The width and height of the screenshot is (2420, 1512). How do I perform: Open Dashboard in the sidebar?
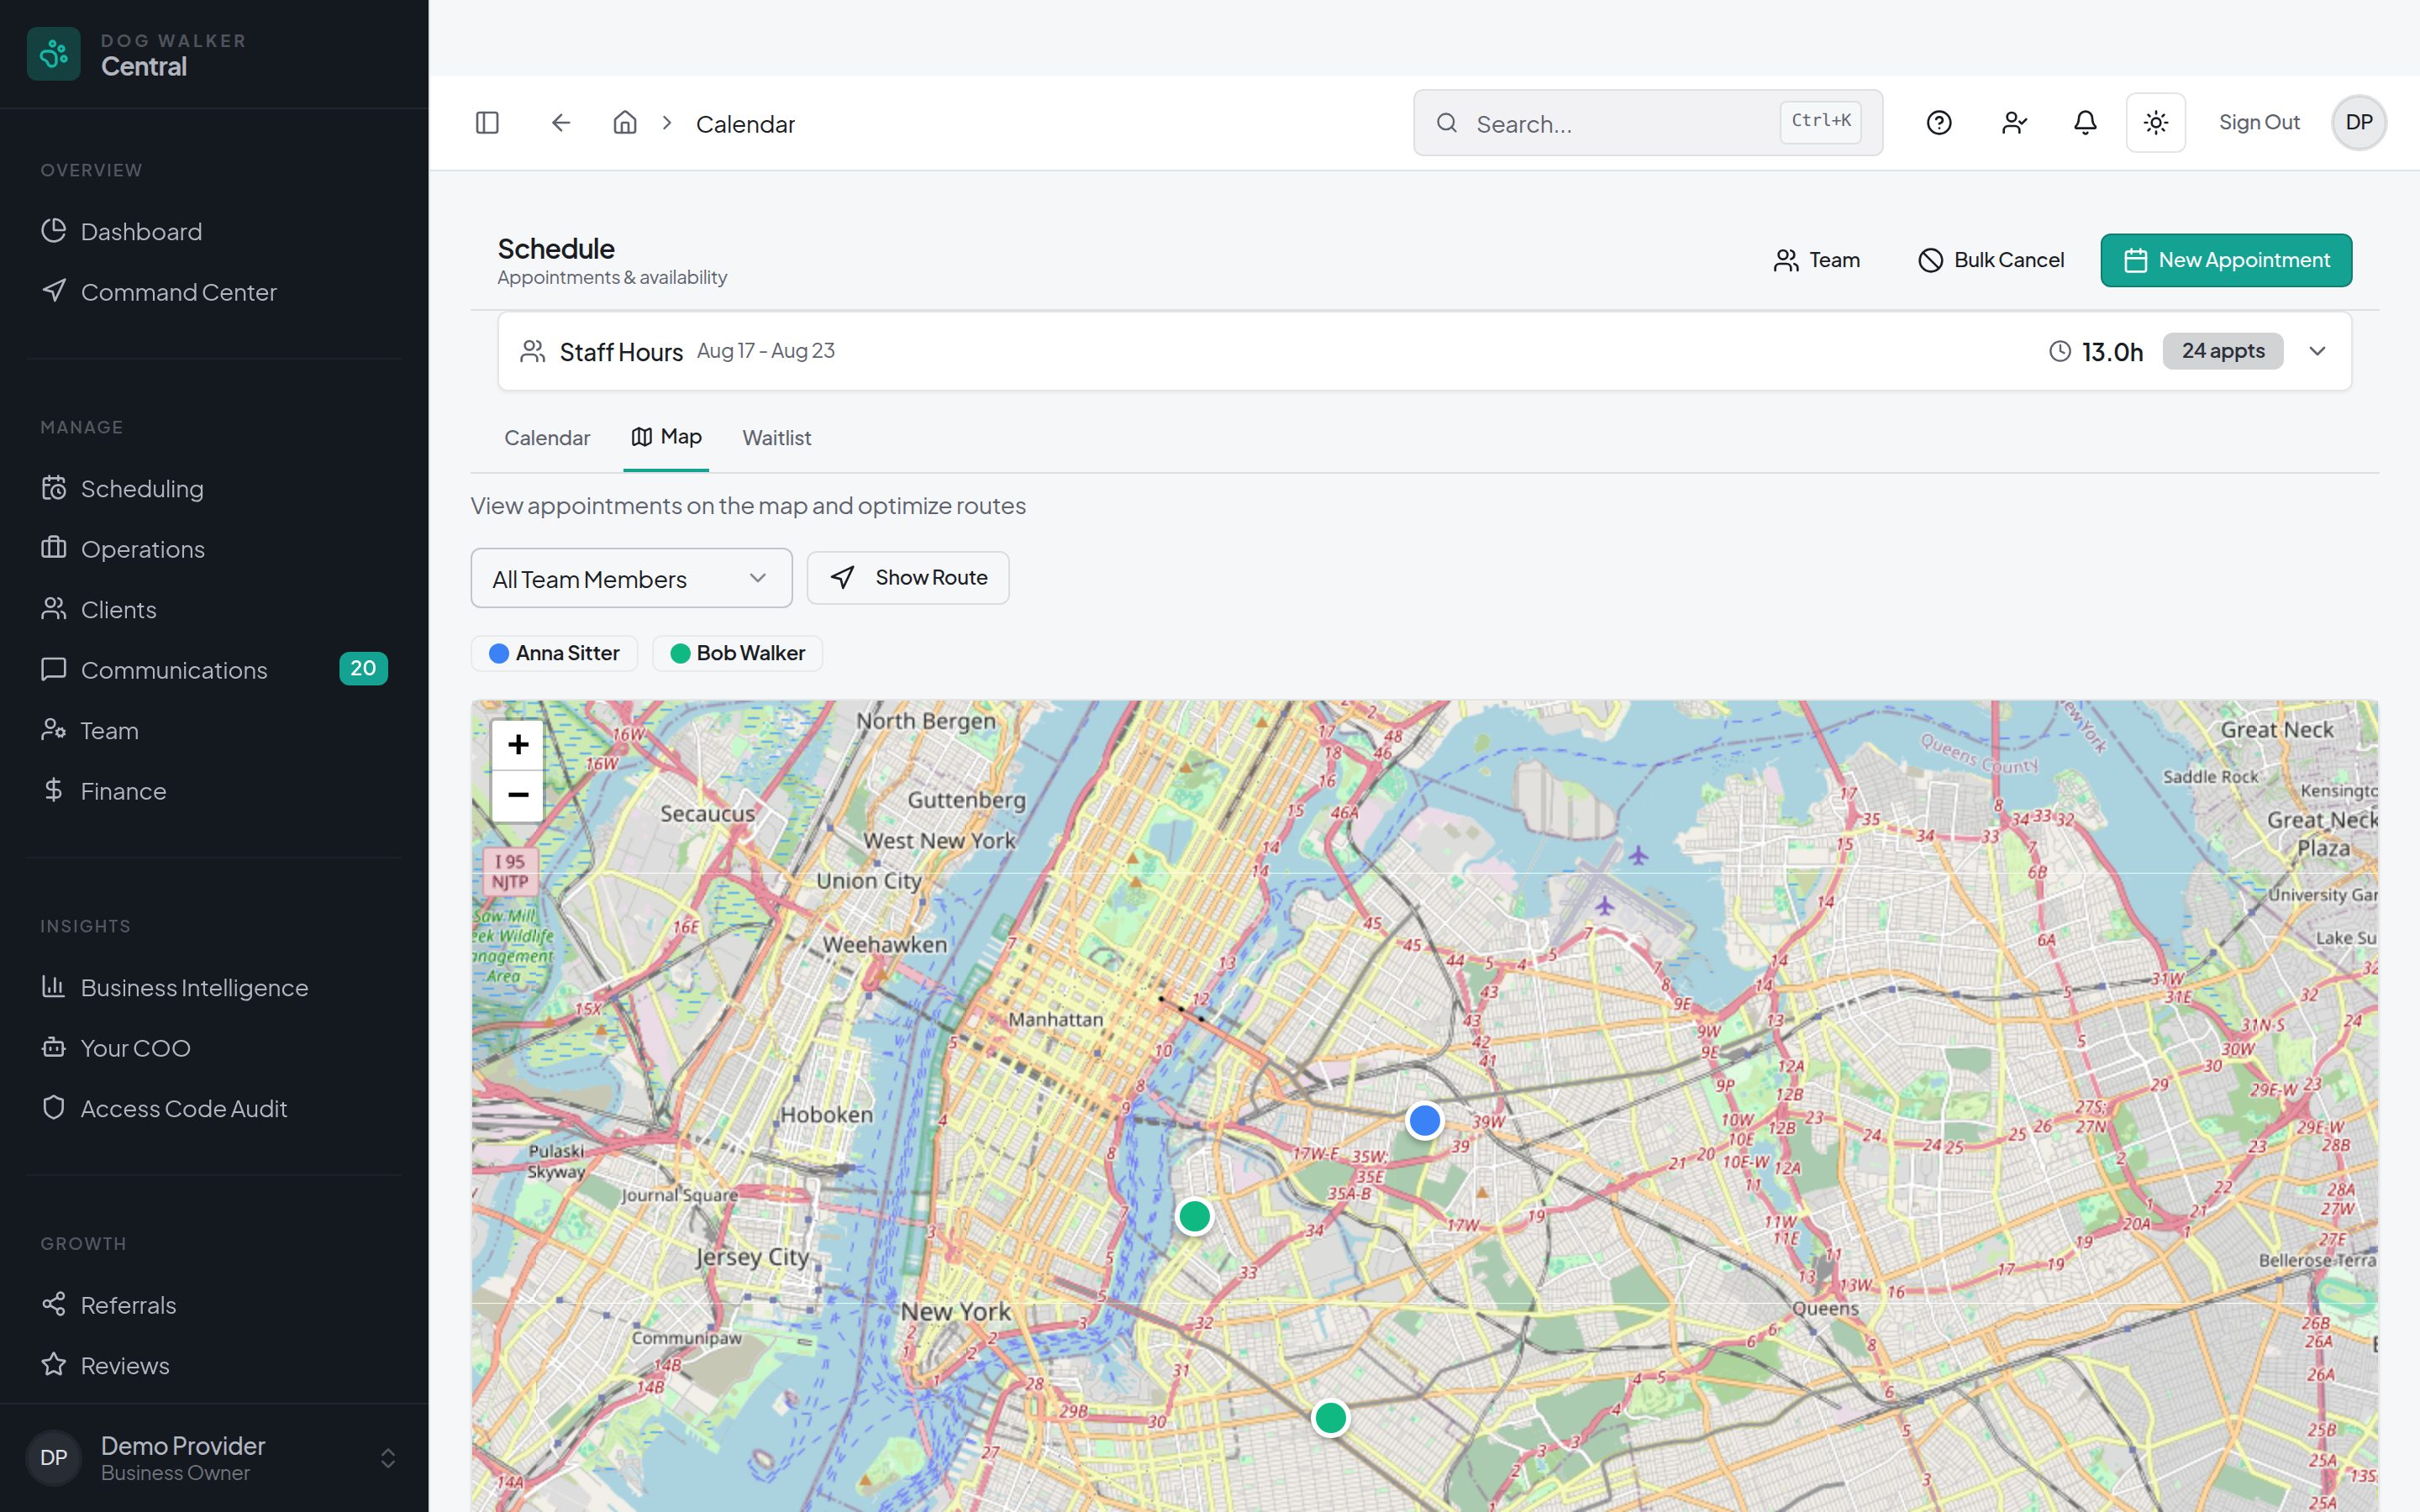point(214,232)
